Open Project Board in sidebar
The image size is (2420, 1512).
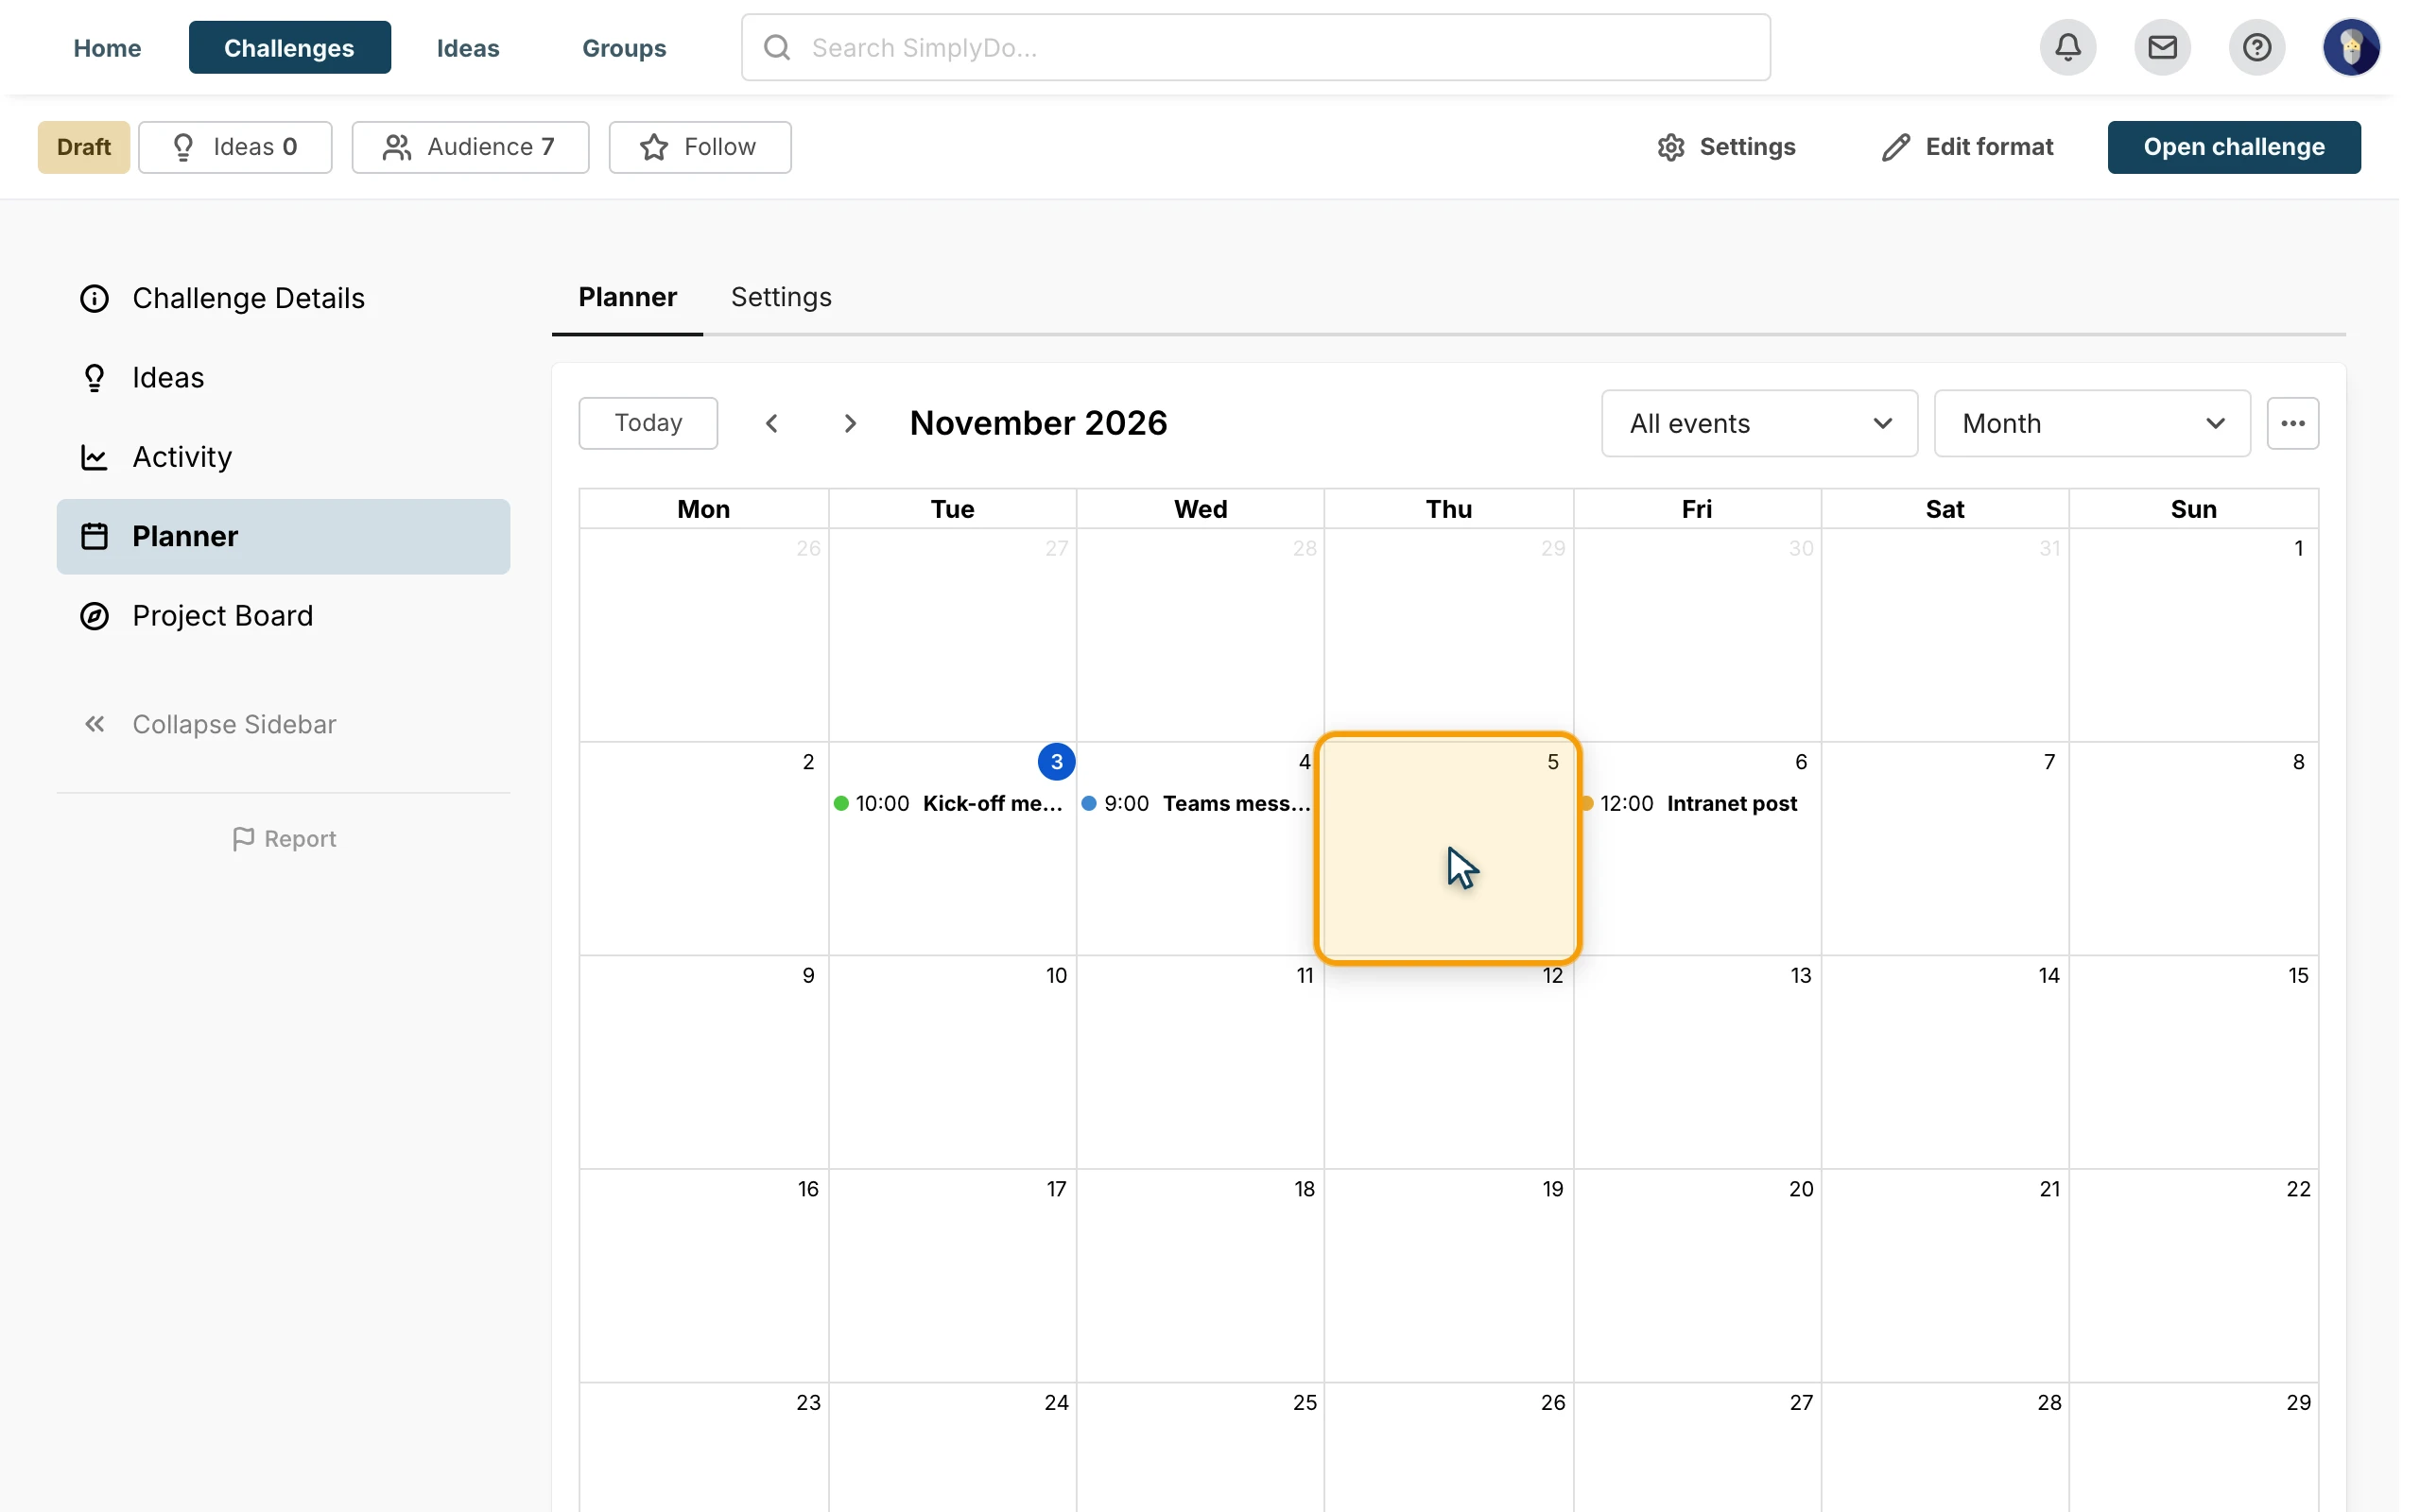coord(284,615)
